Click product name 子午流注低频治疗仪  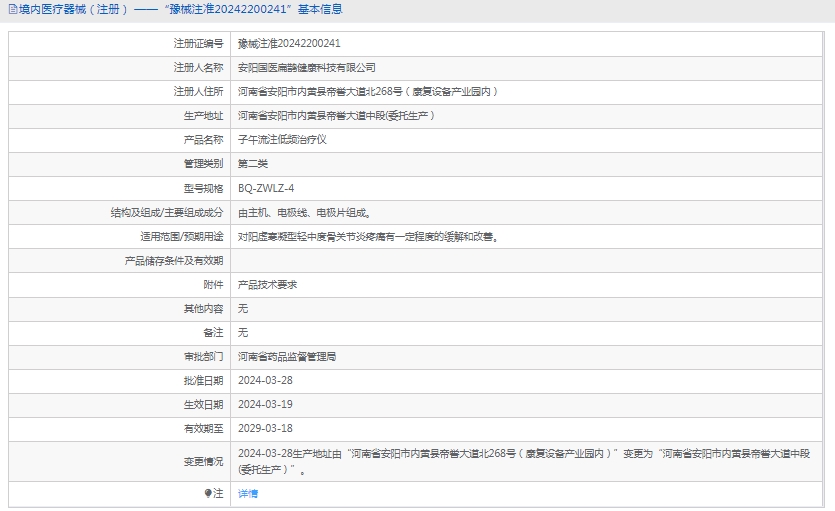[x=282, y=139]
